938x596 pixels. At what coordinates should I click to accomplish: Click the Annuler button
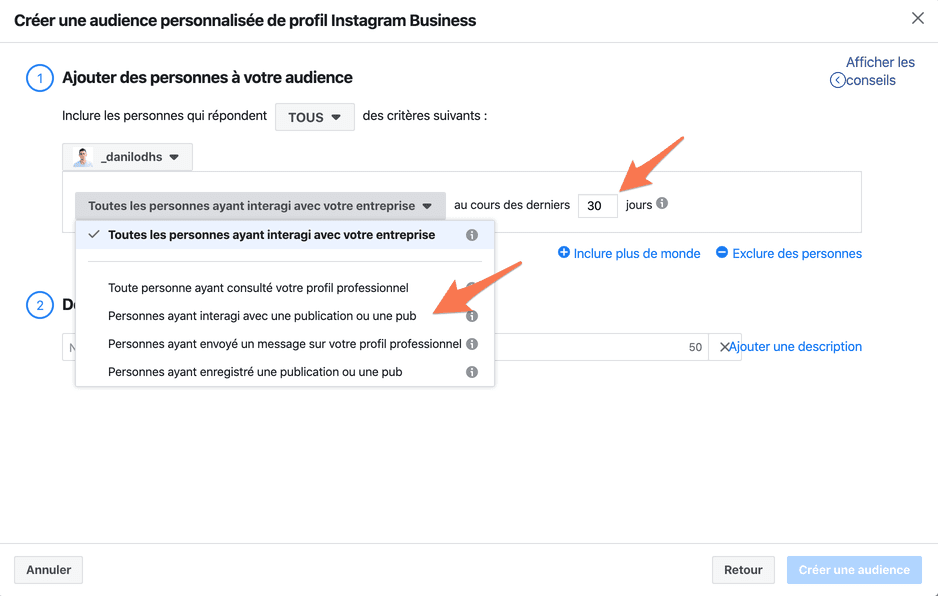(x=48, y=570)
